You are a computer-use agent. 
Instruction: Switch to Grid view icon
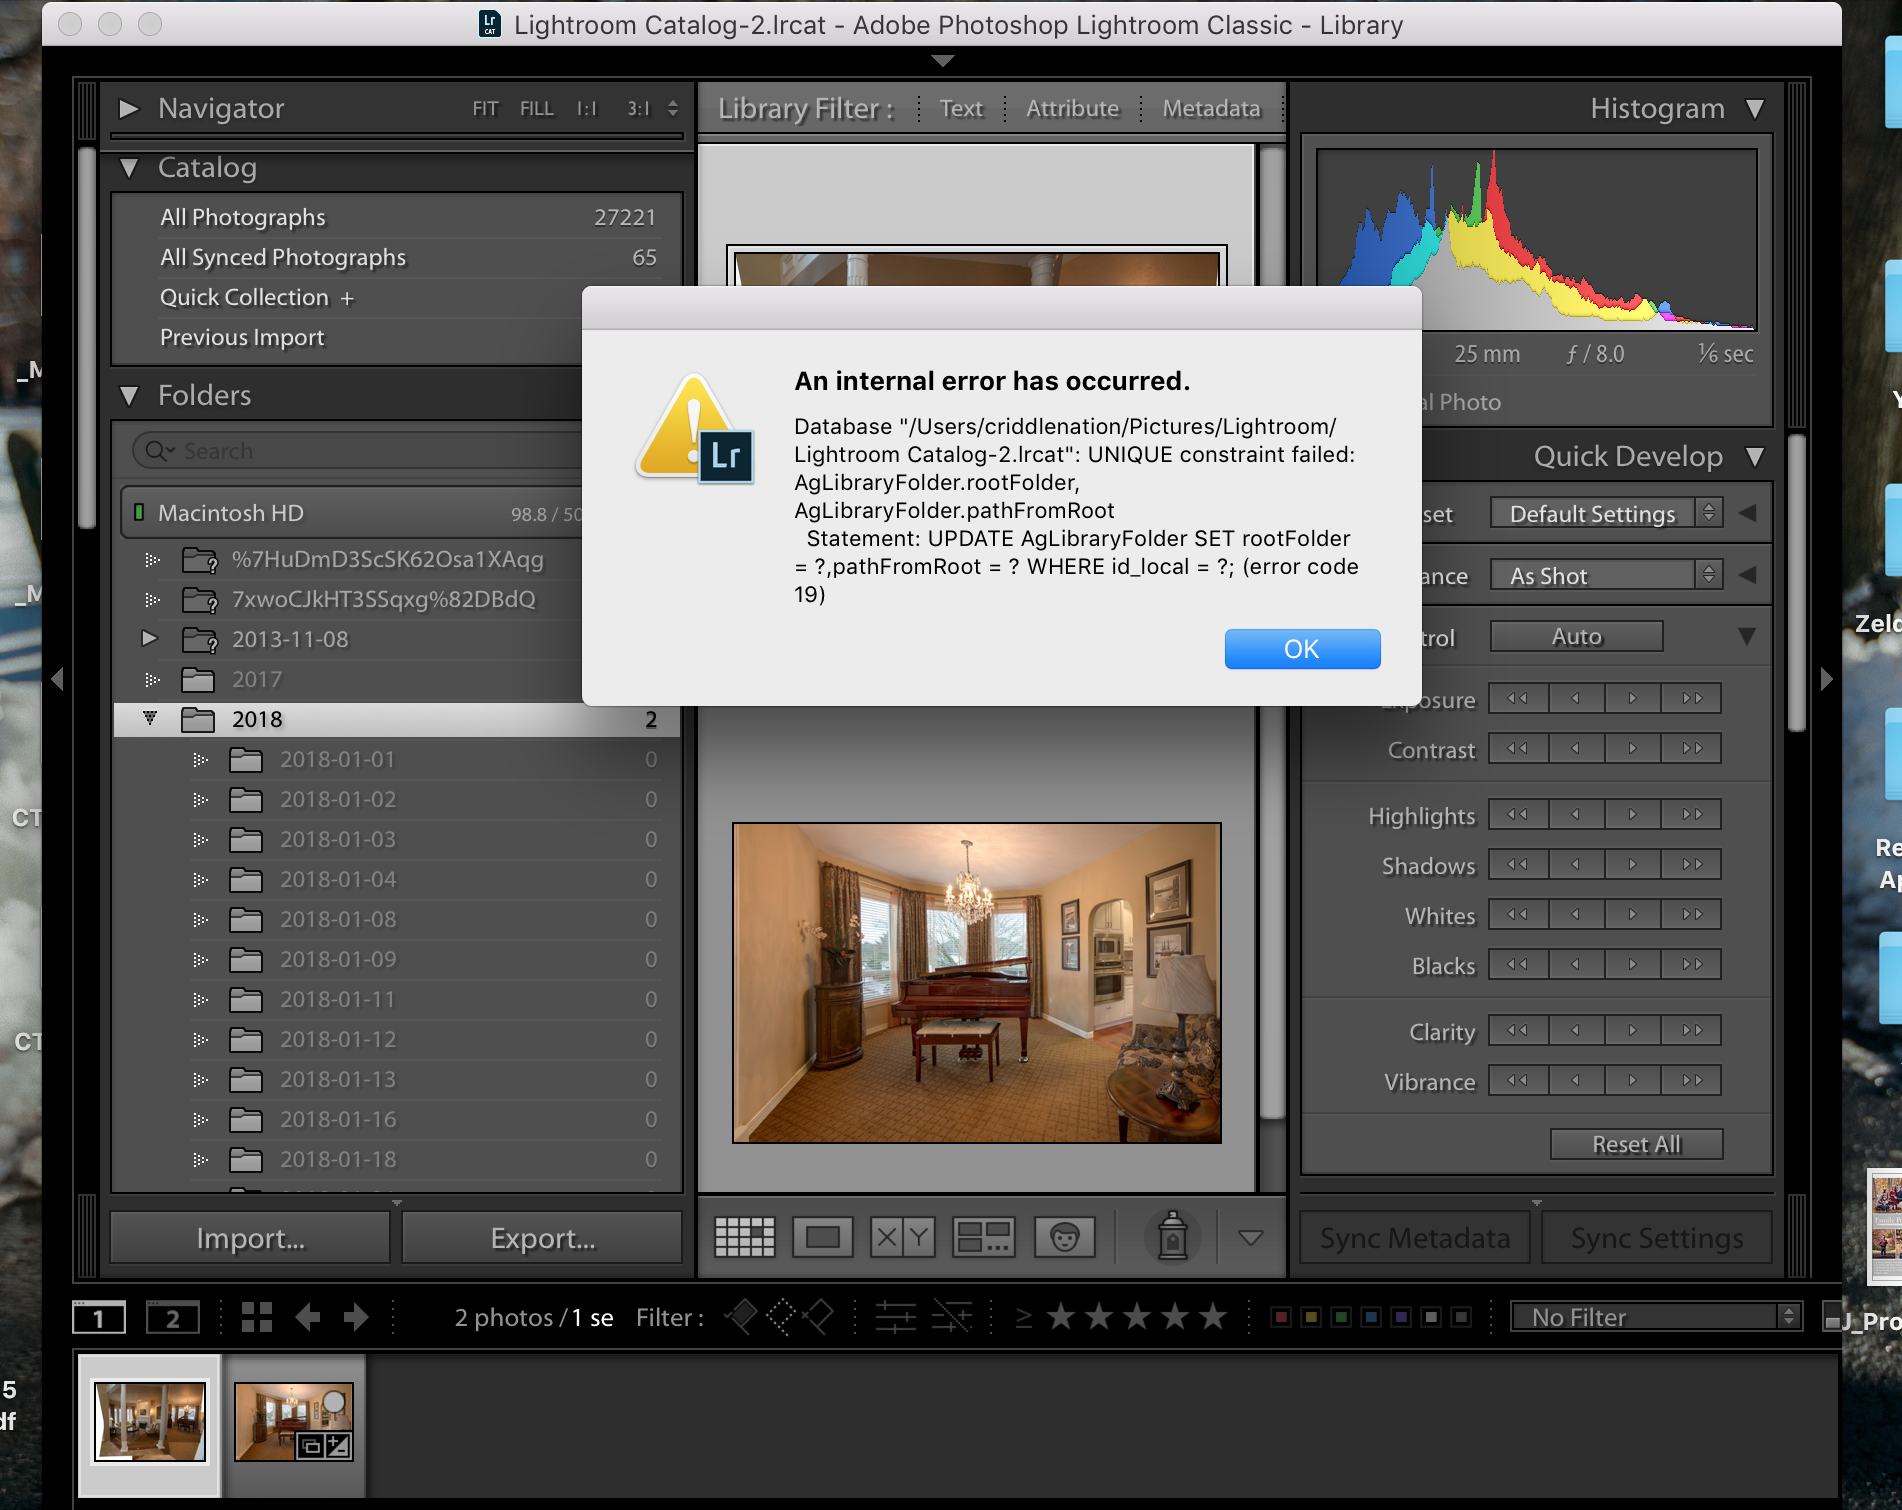[x=745, y=1238]
